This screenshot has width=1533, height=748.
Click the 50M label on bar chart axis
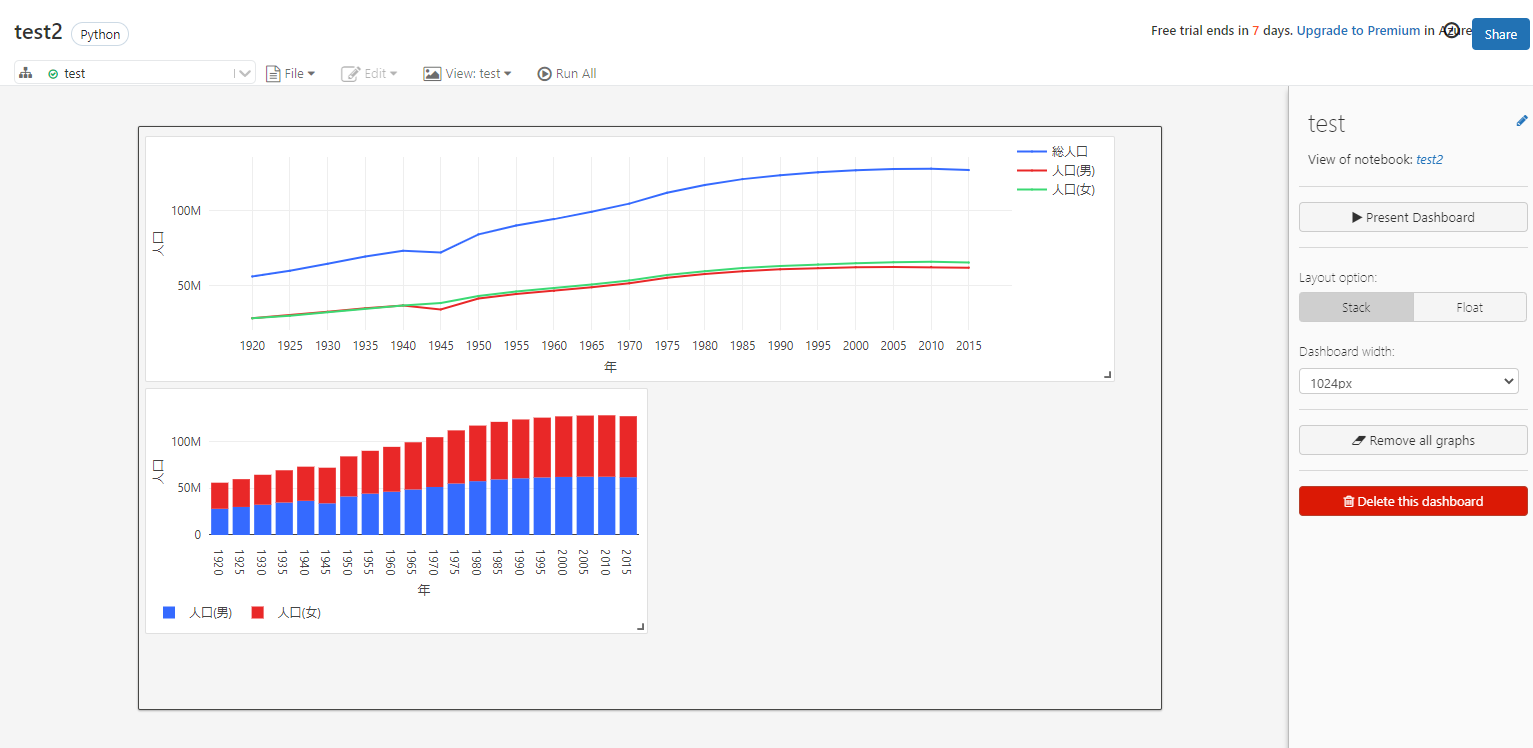pyautogui.click(x=187, y=487)
